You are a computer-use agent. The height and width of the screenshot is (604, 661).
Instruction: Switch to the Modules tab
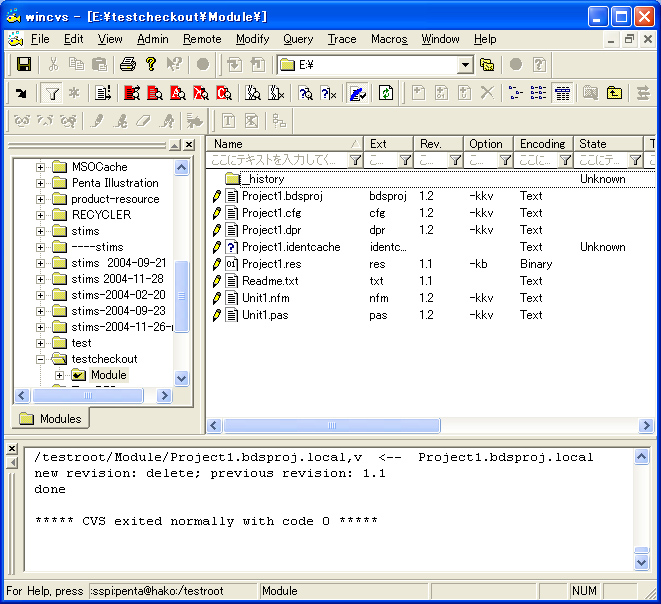tap(51, 419)
